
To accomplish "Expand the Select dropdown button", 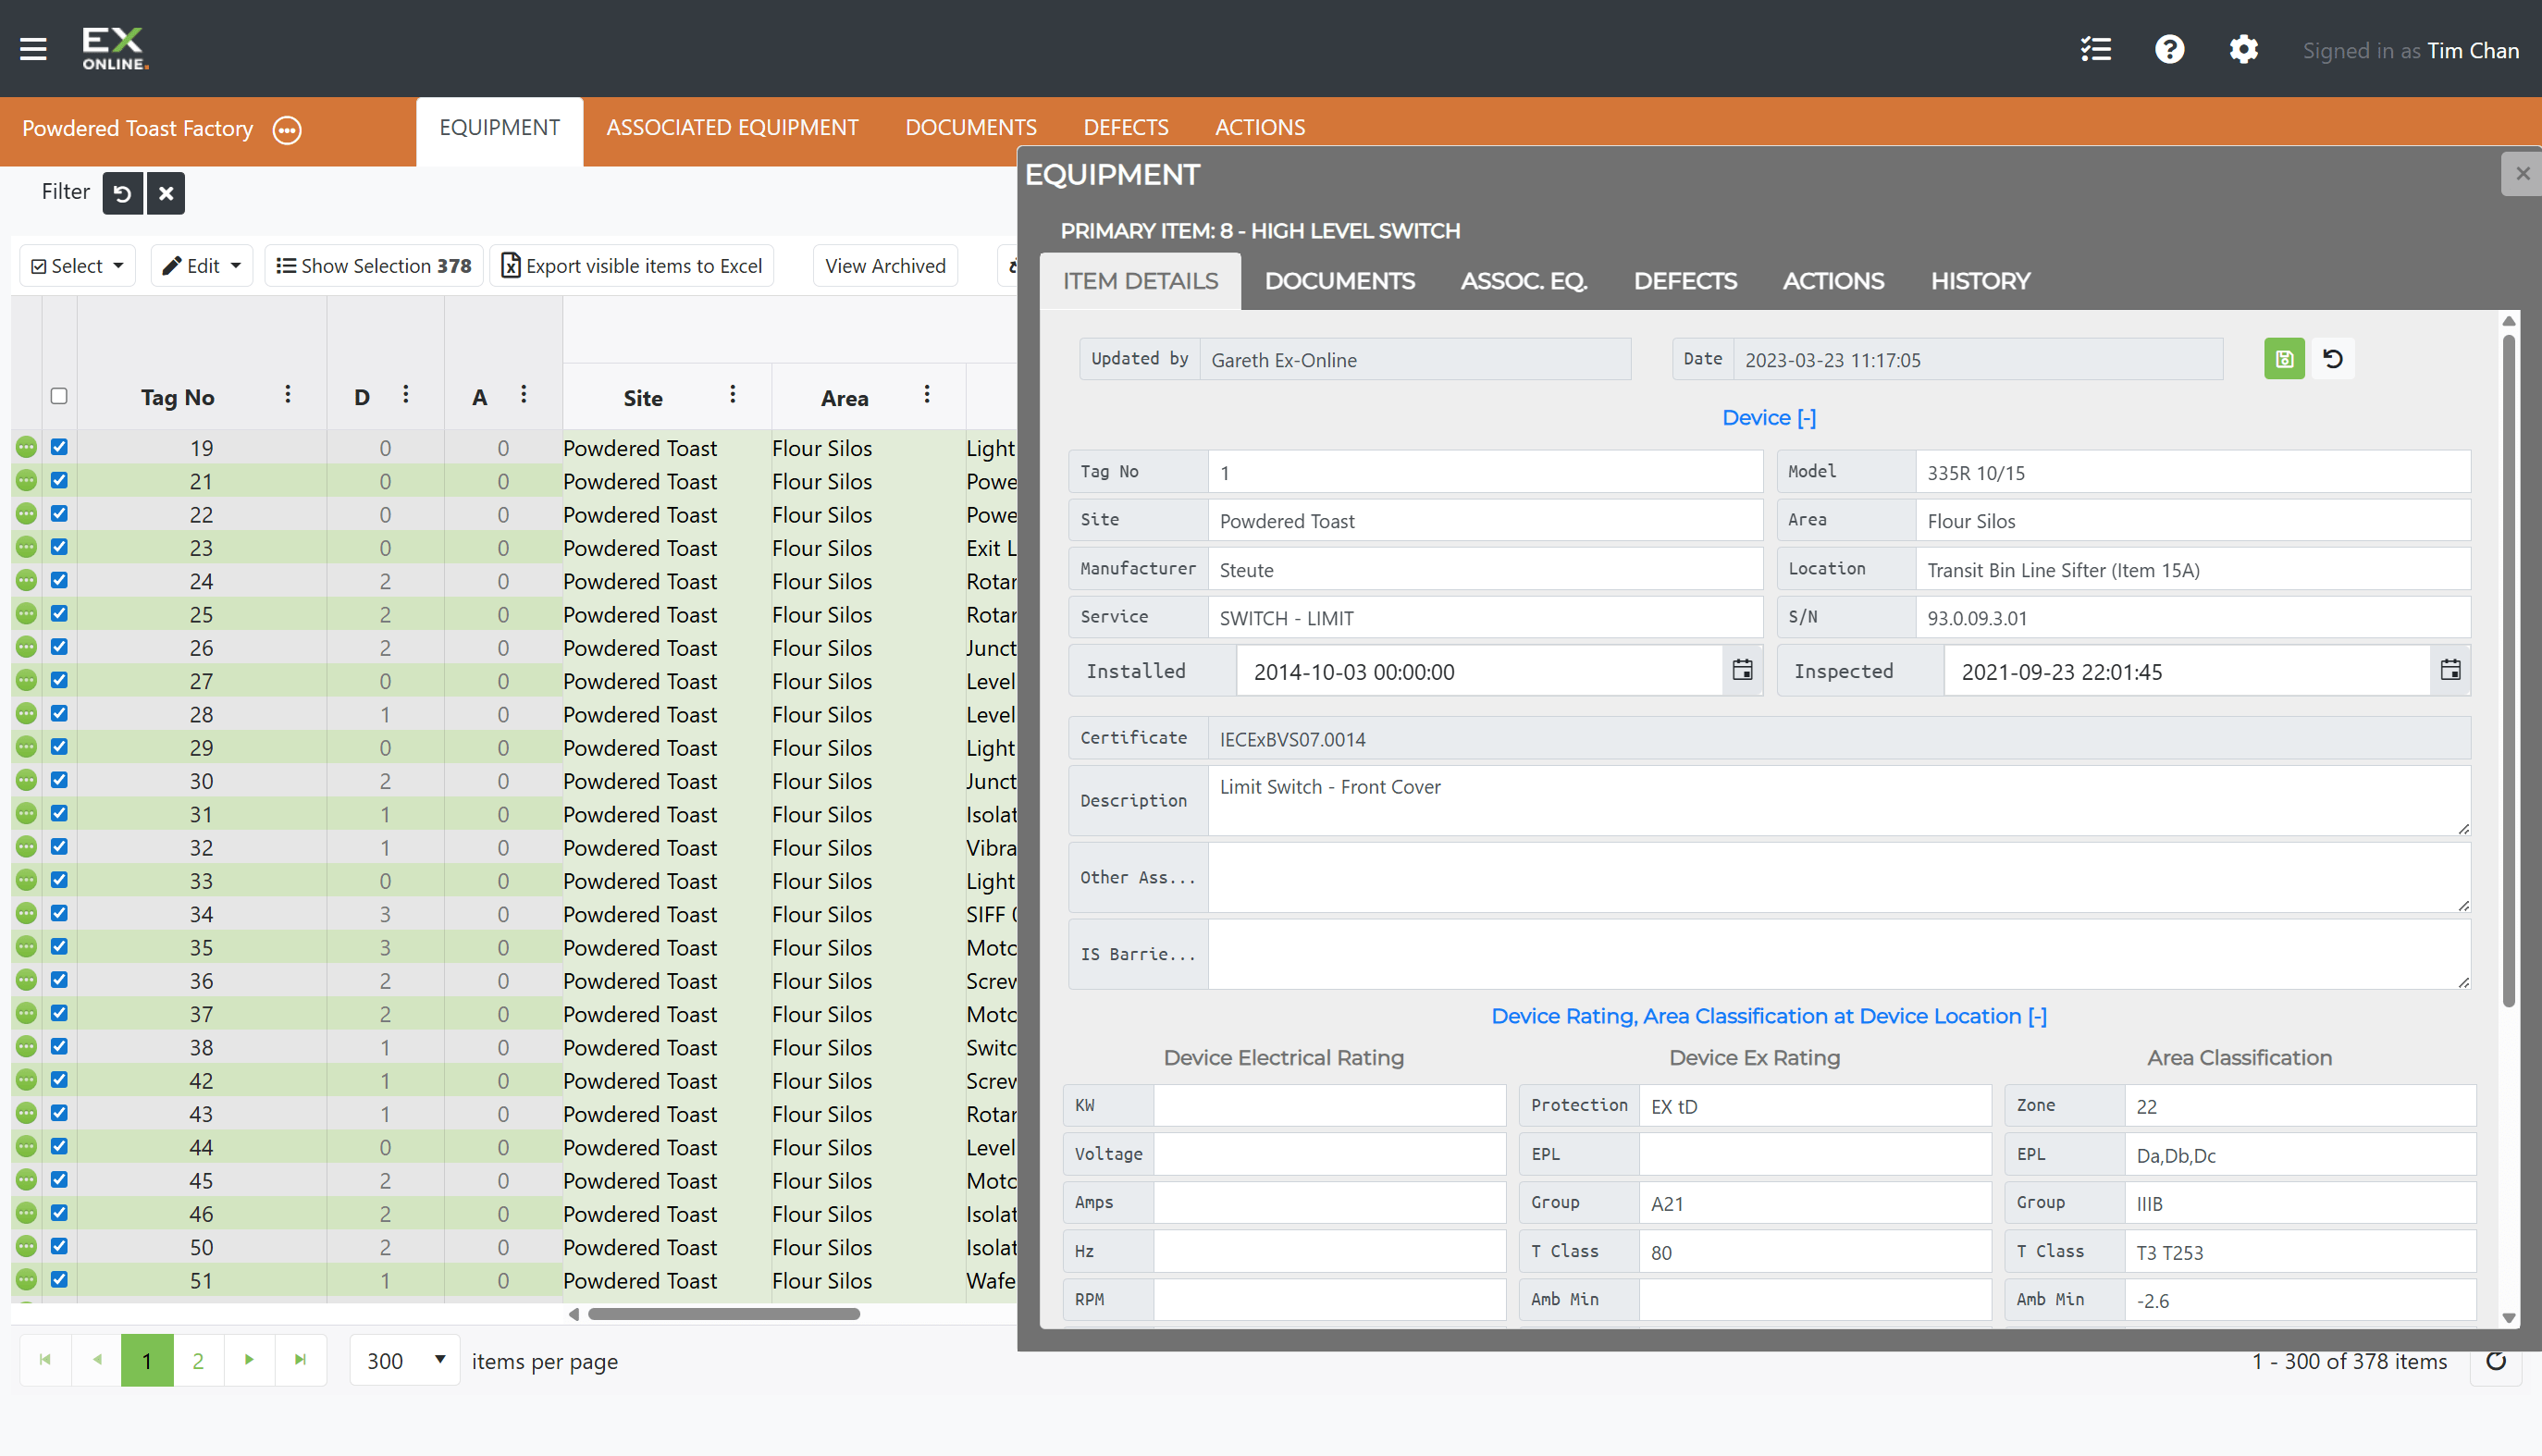I will (78, 266).
